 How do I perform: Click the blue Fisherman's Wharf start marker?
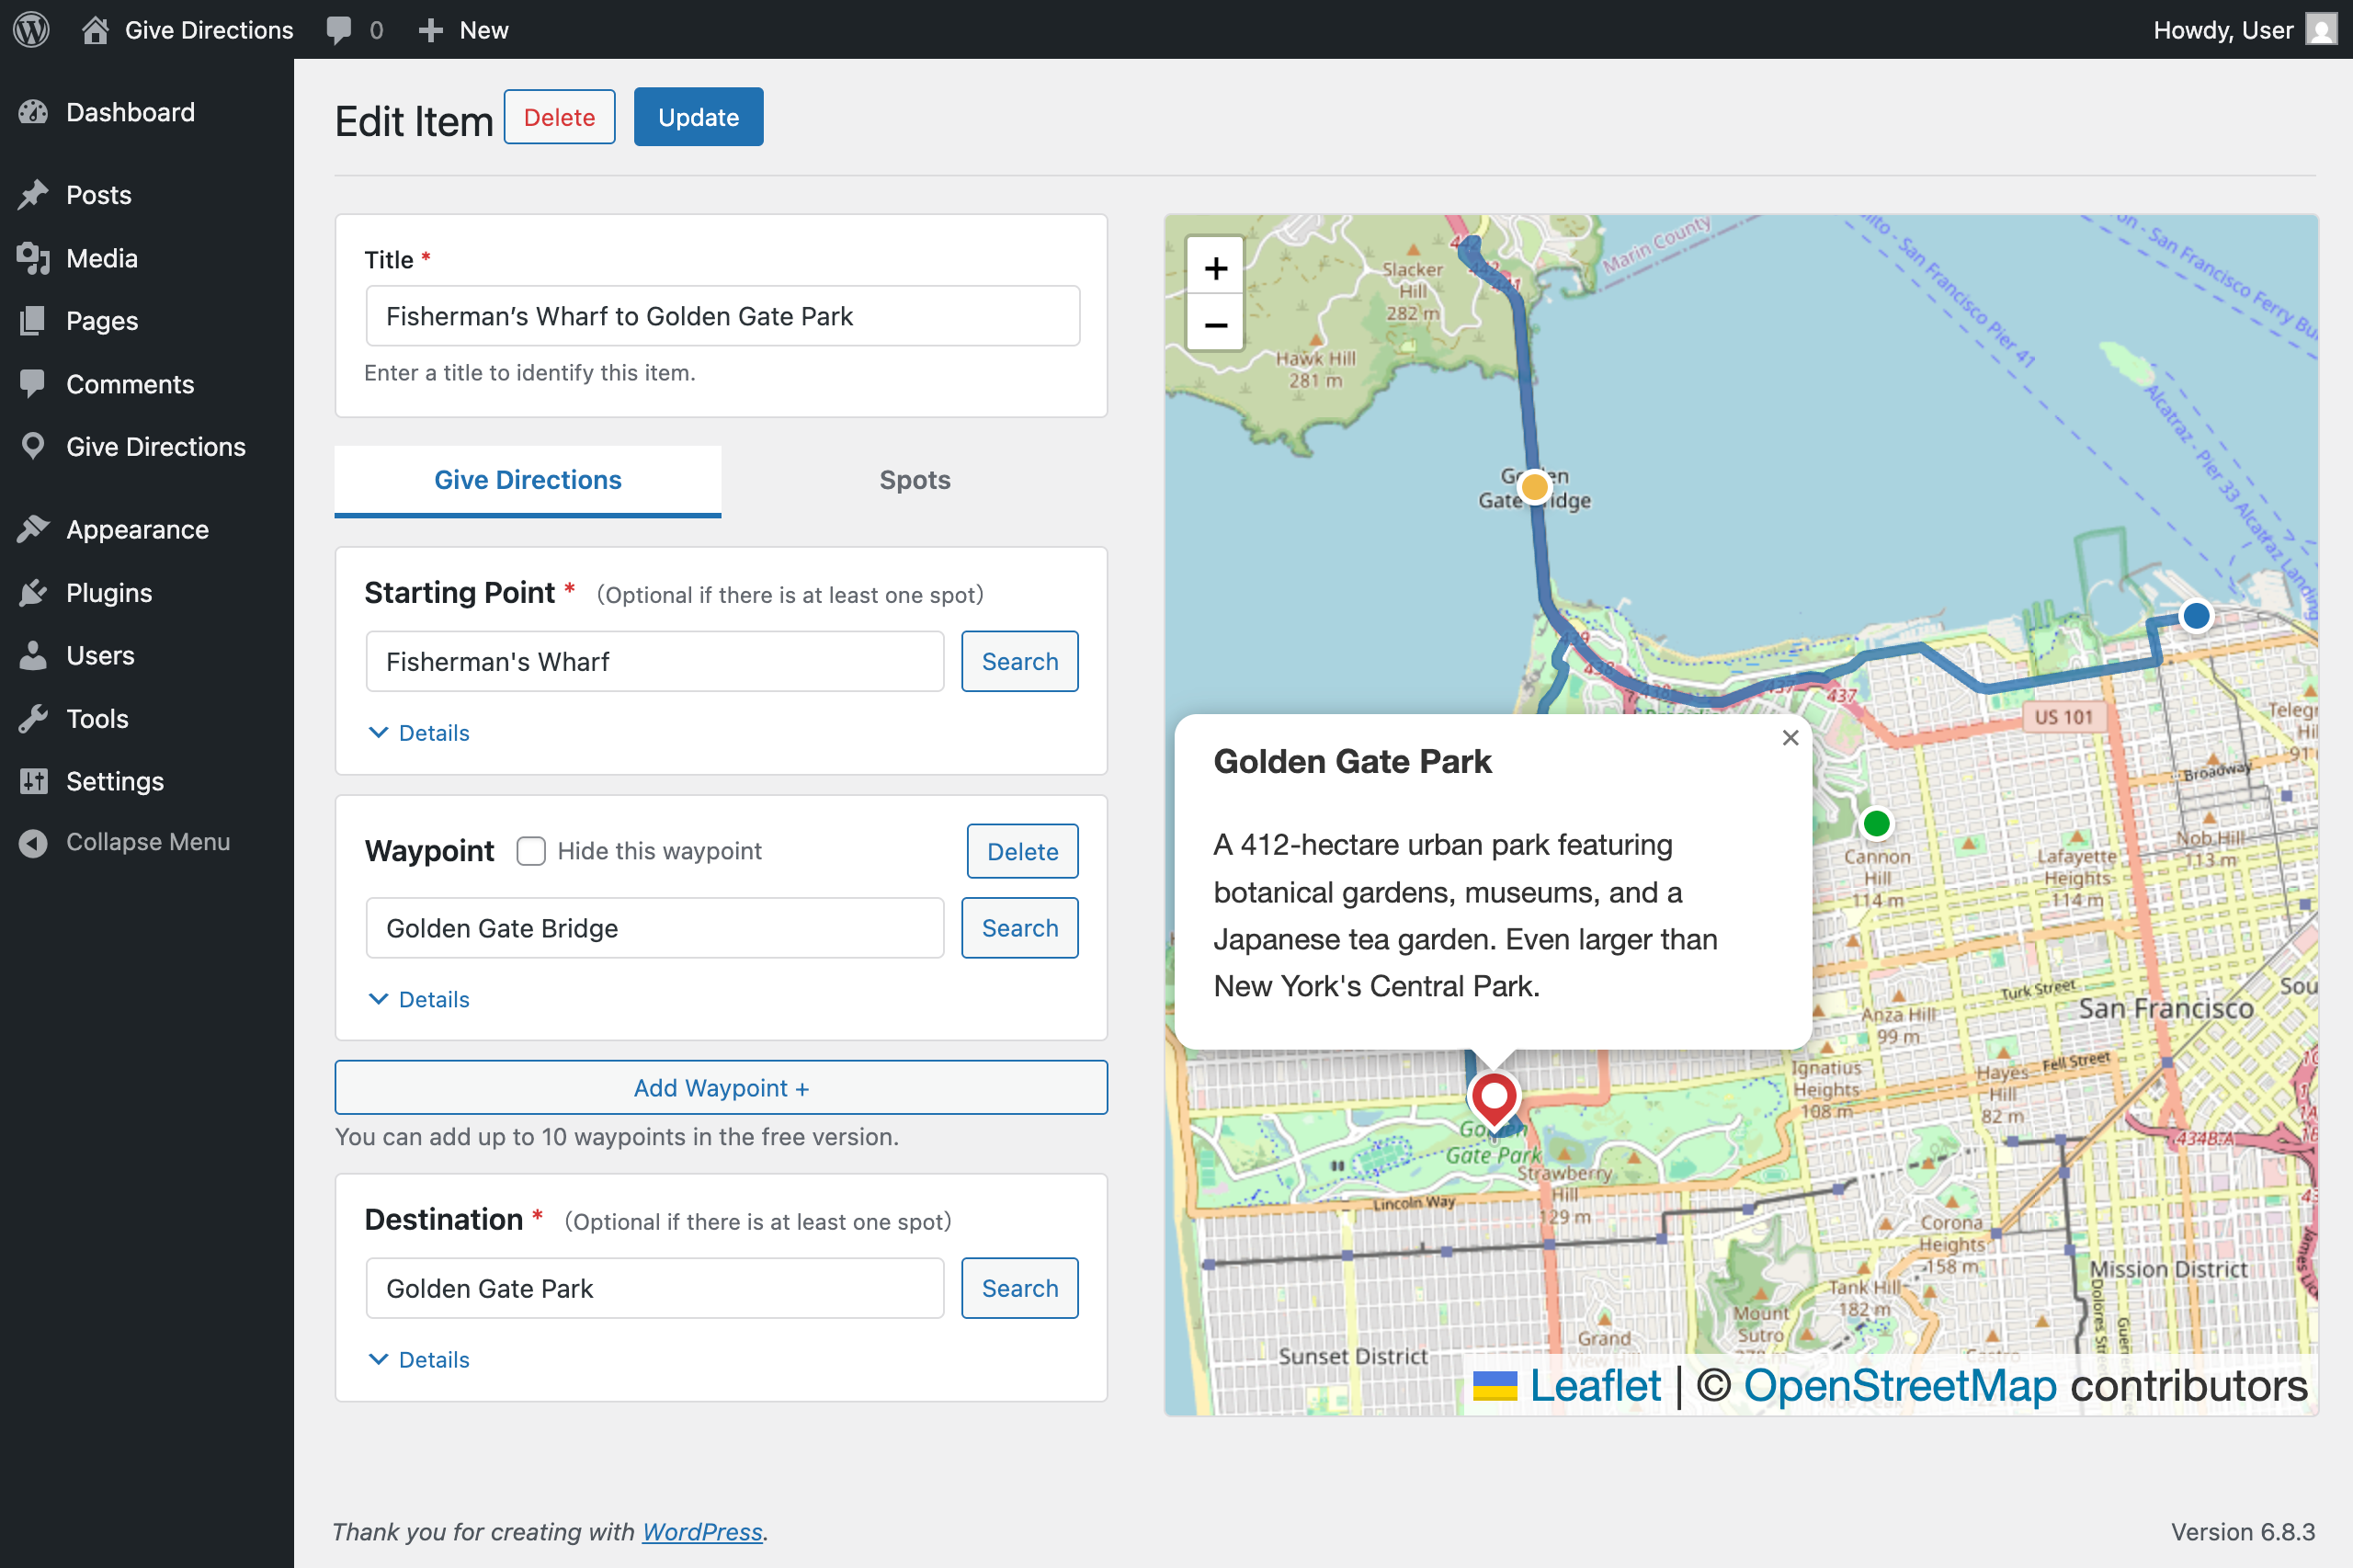[x=2195, y=615]
